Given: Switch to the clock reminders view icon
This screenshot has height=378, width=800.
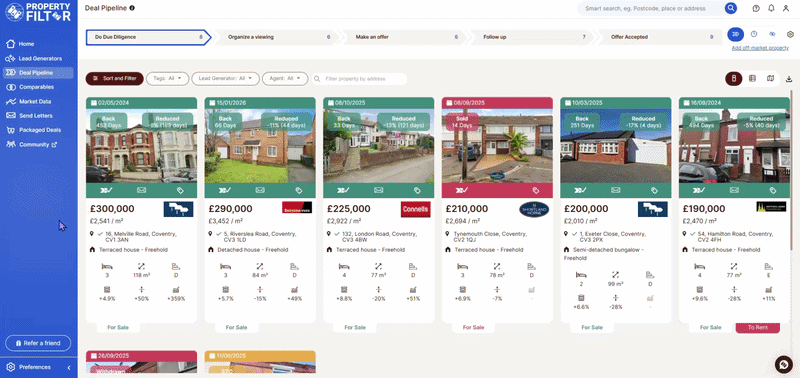Looking at the screenshot, I should pos(754,34).
